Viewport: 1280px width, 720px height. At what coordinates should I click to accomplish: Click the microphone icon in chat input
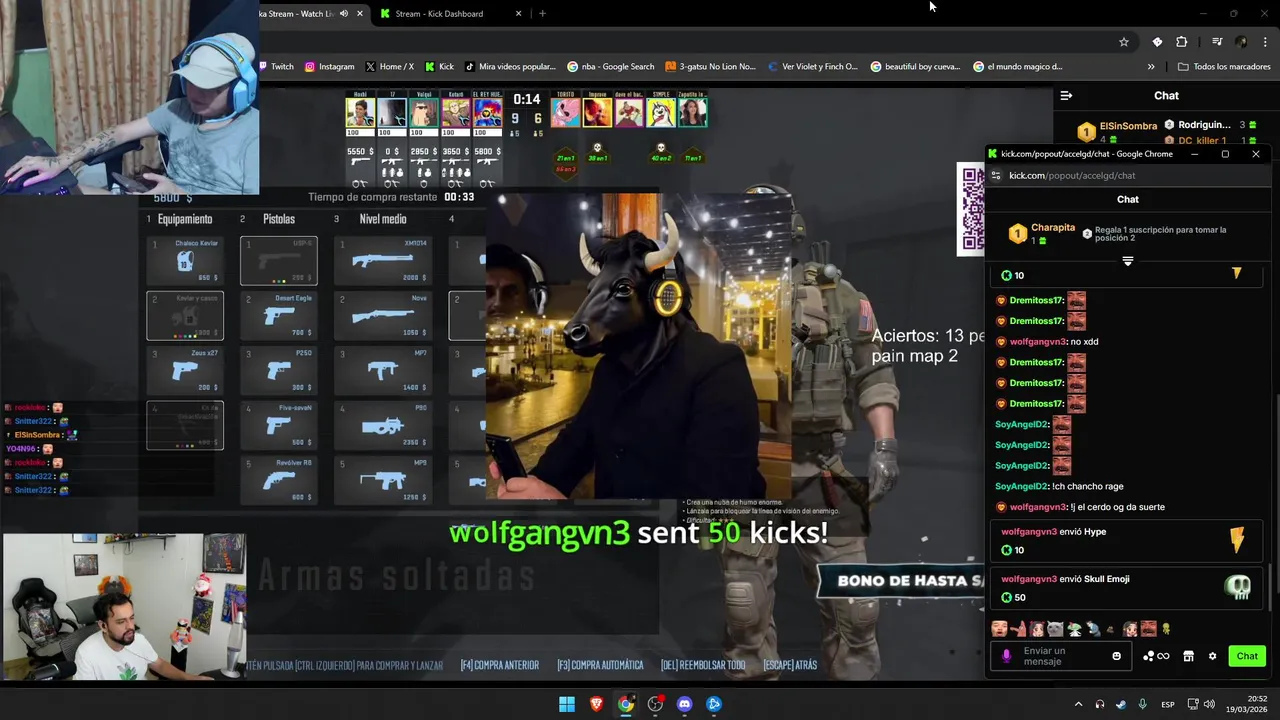(1006, 656)
